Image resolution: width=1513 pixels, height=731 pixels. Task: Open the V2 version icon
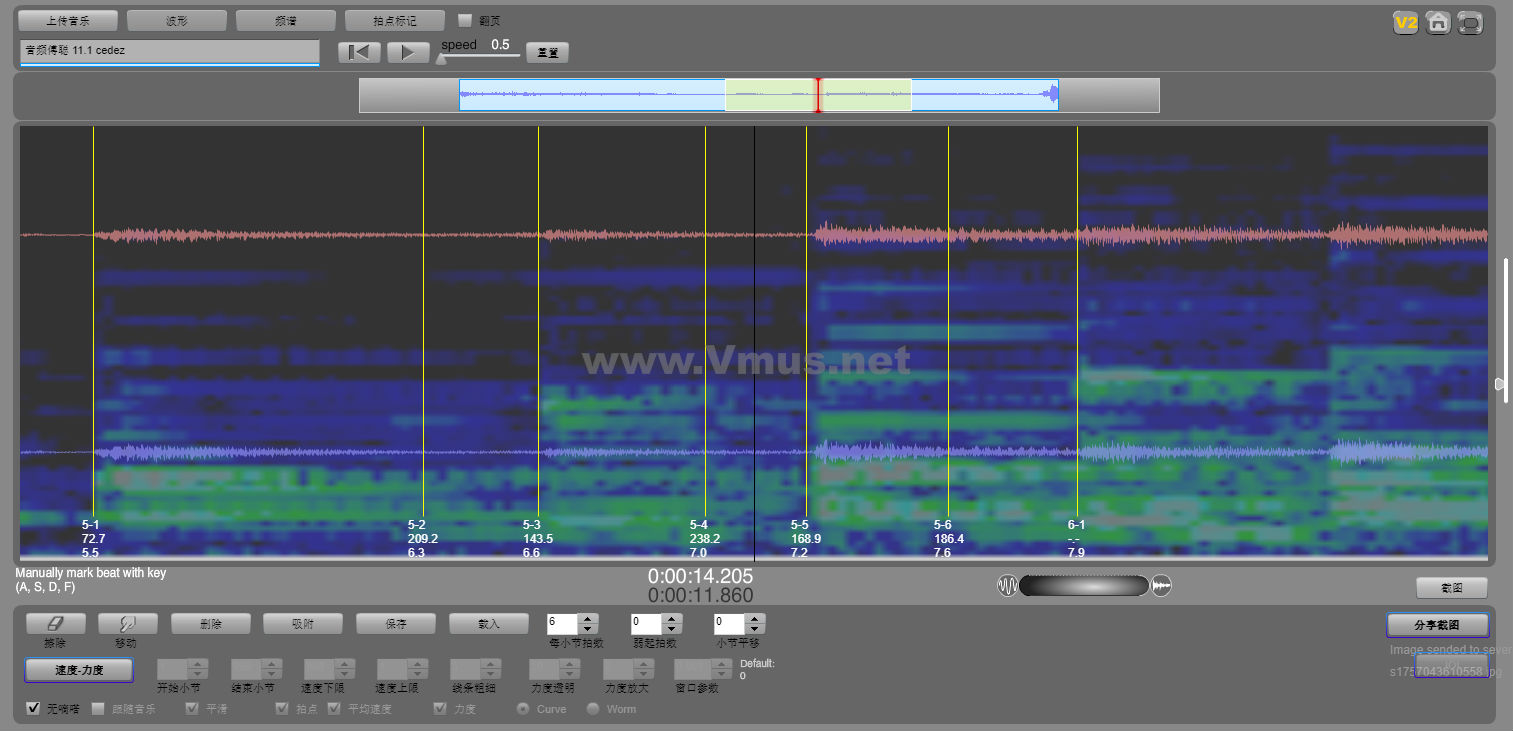1407,22
